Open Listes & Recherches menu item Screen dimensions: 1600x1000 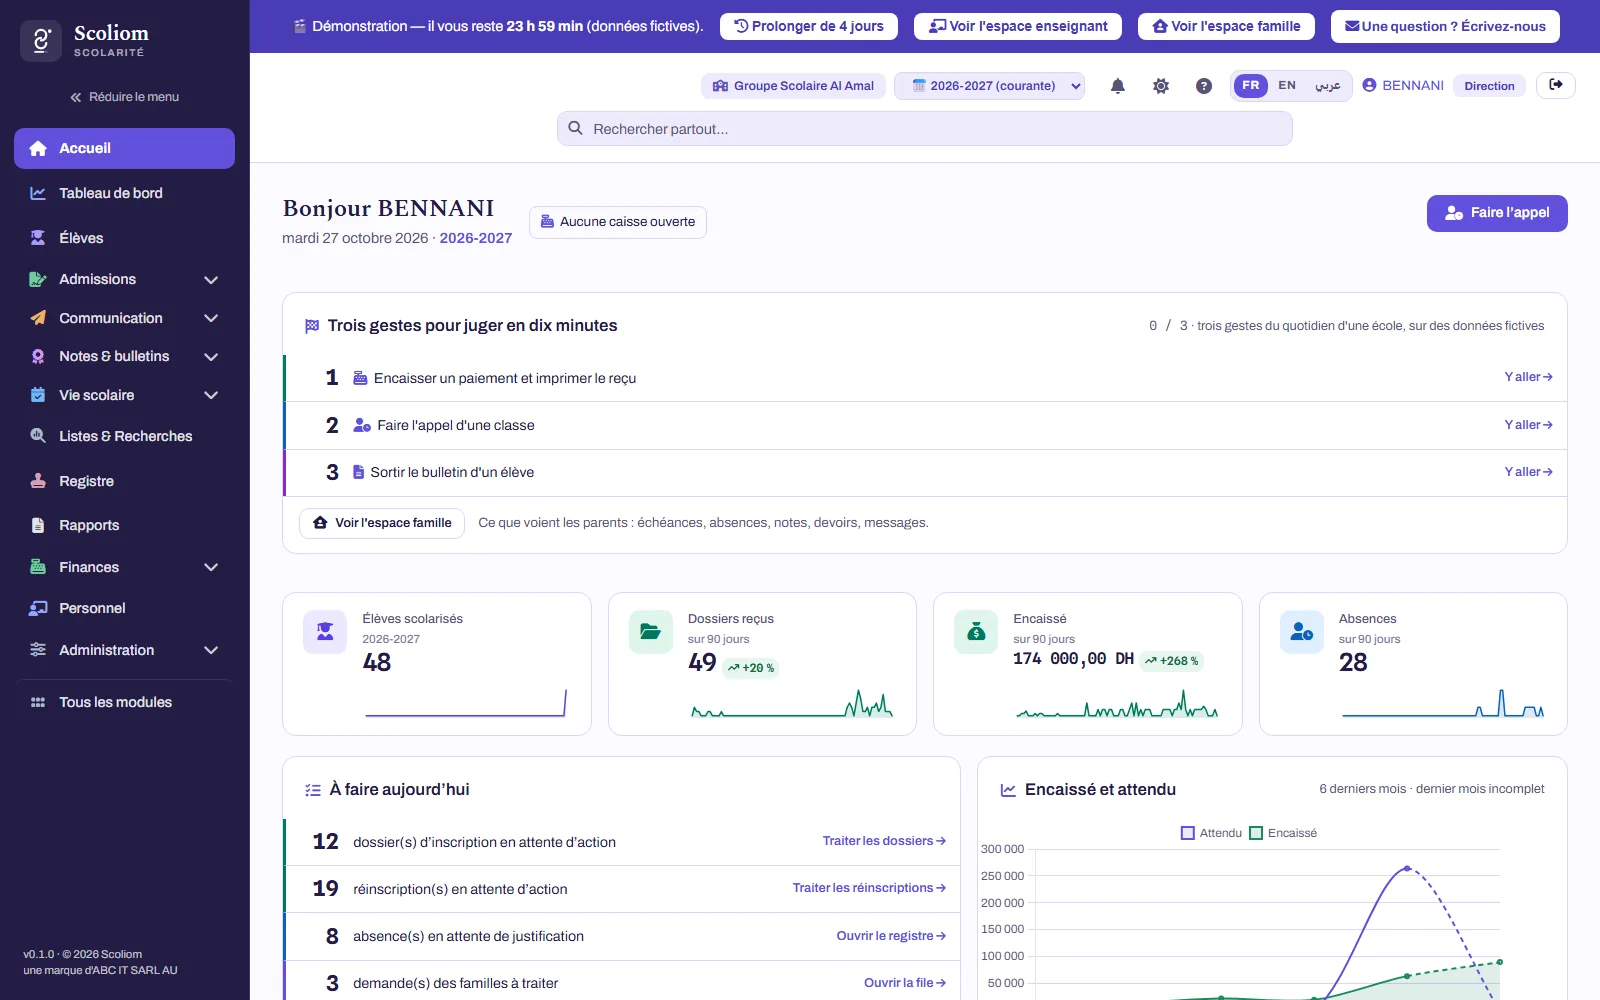click(x=124, y=436)
